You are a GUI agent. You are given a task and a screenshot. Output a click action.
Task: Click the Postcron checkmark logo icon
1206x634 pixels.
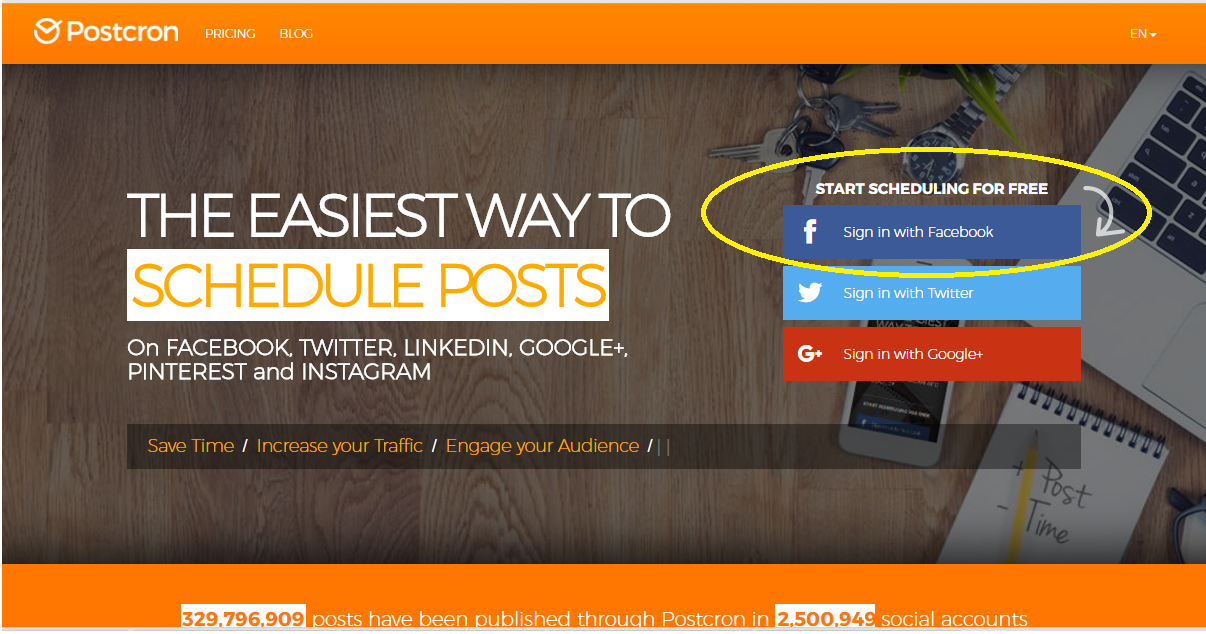[x=48, y=32]
